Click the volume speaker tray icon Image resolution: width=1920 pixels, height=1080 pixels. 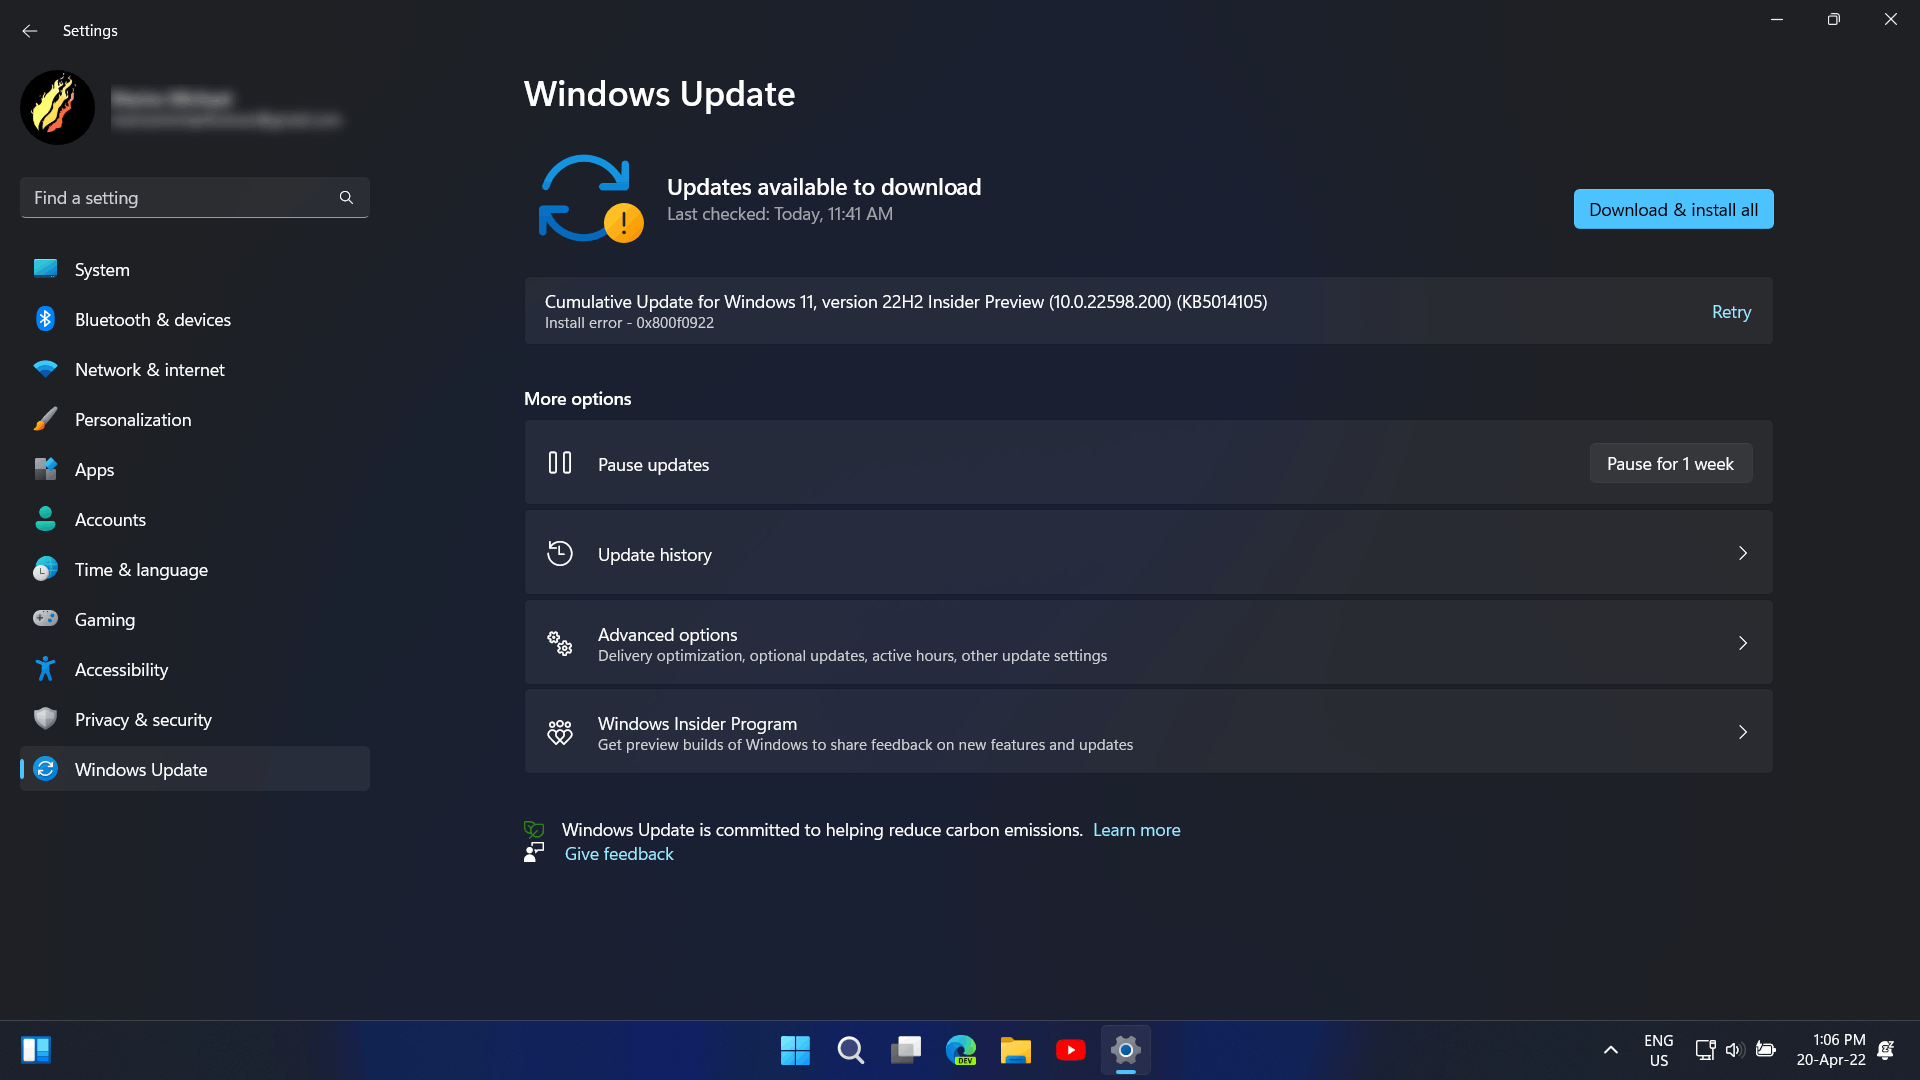coord(1734,1050)
